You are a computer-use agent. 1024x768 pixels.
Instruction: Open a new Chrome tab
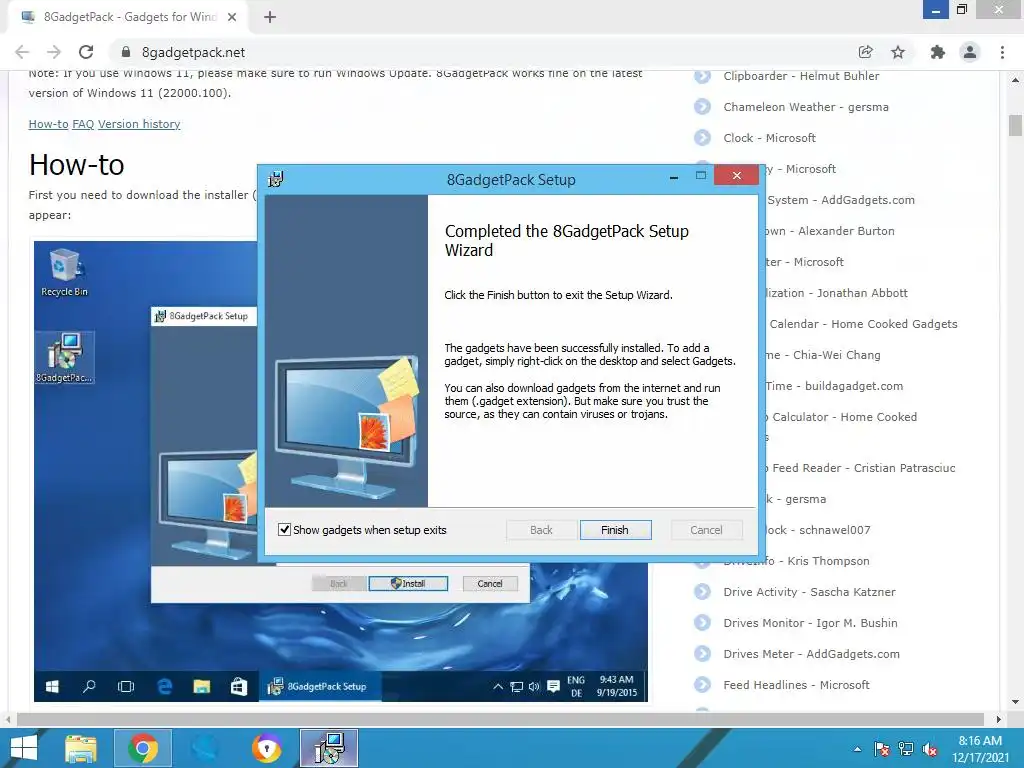(270, 17)
